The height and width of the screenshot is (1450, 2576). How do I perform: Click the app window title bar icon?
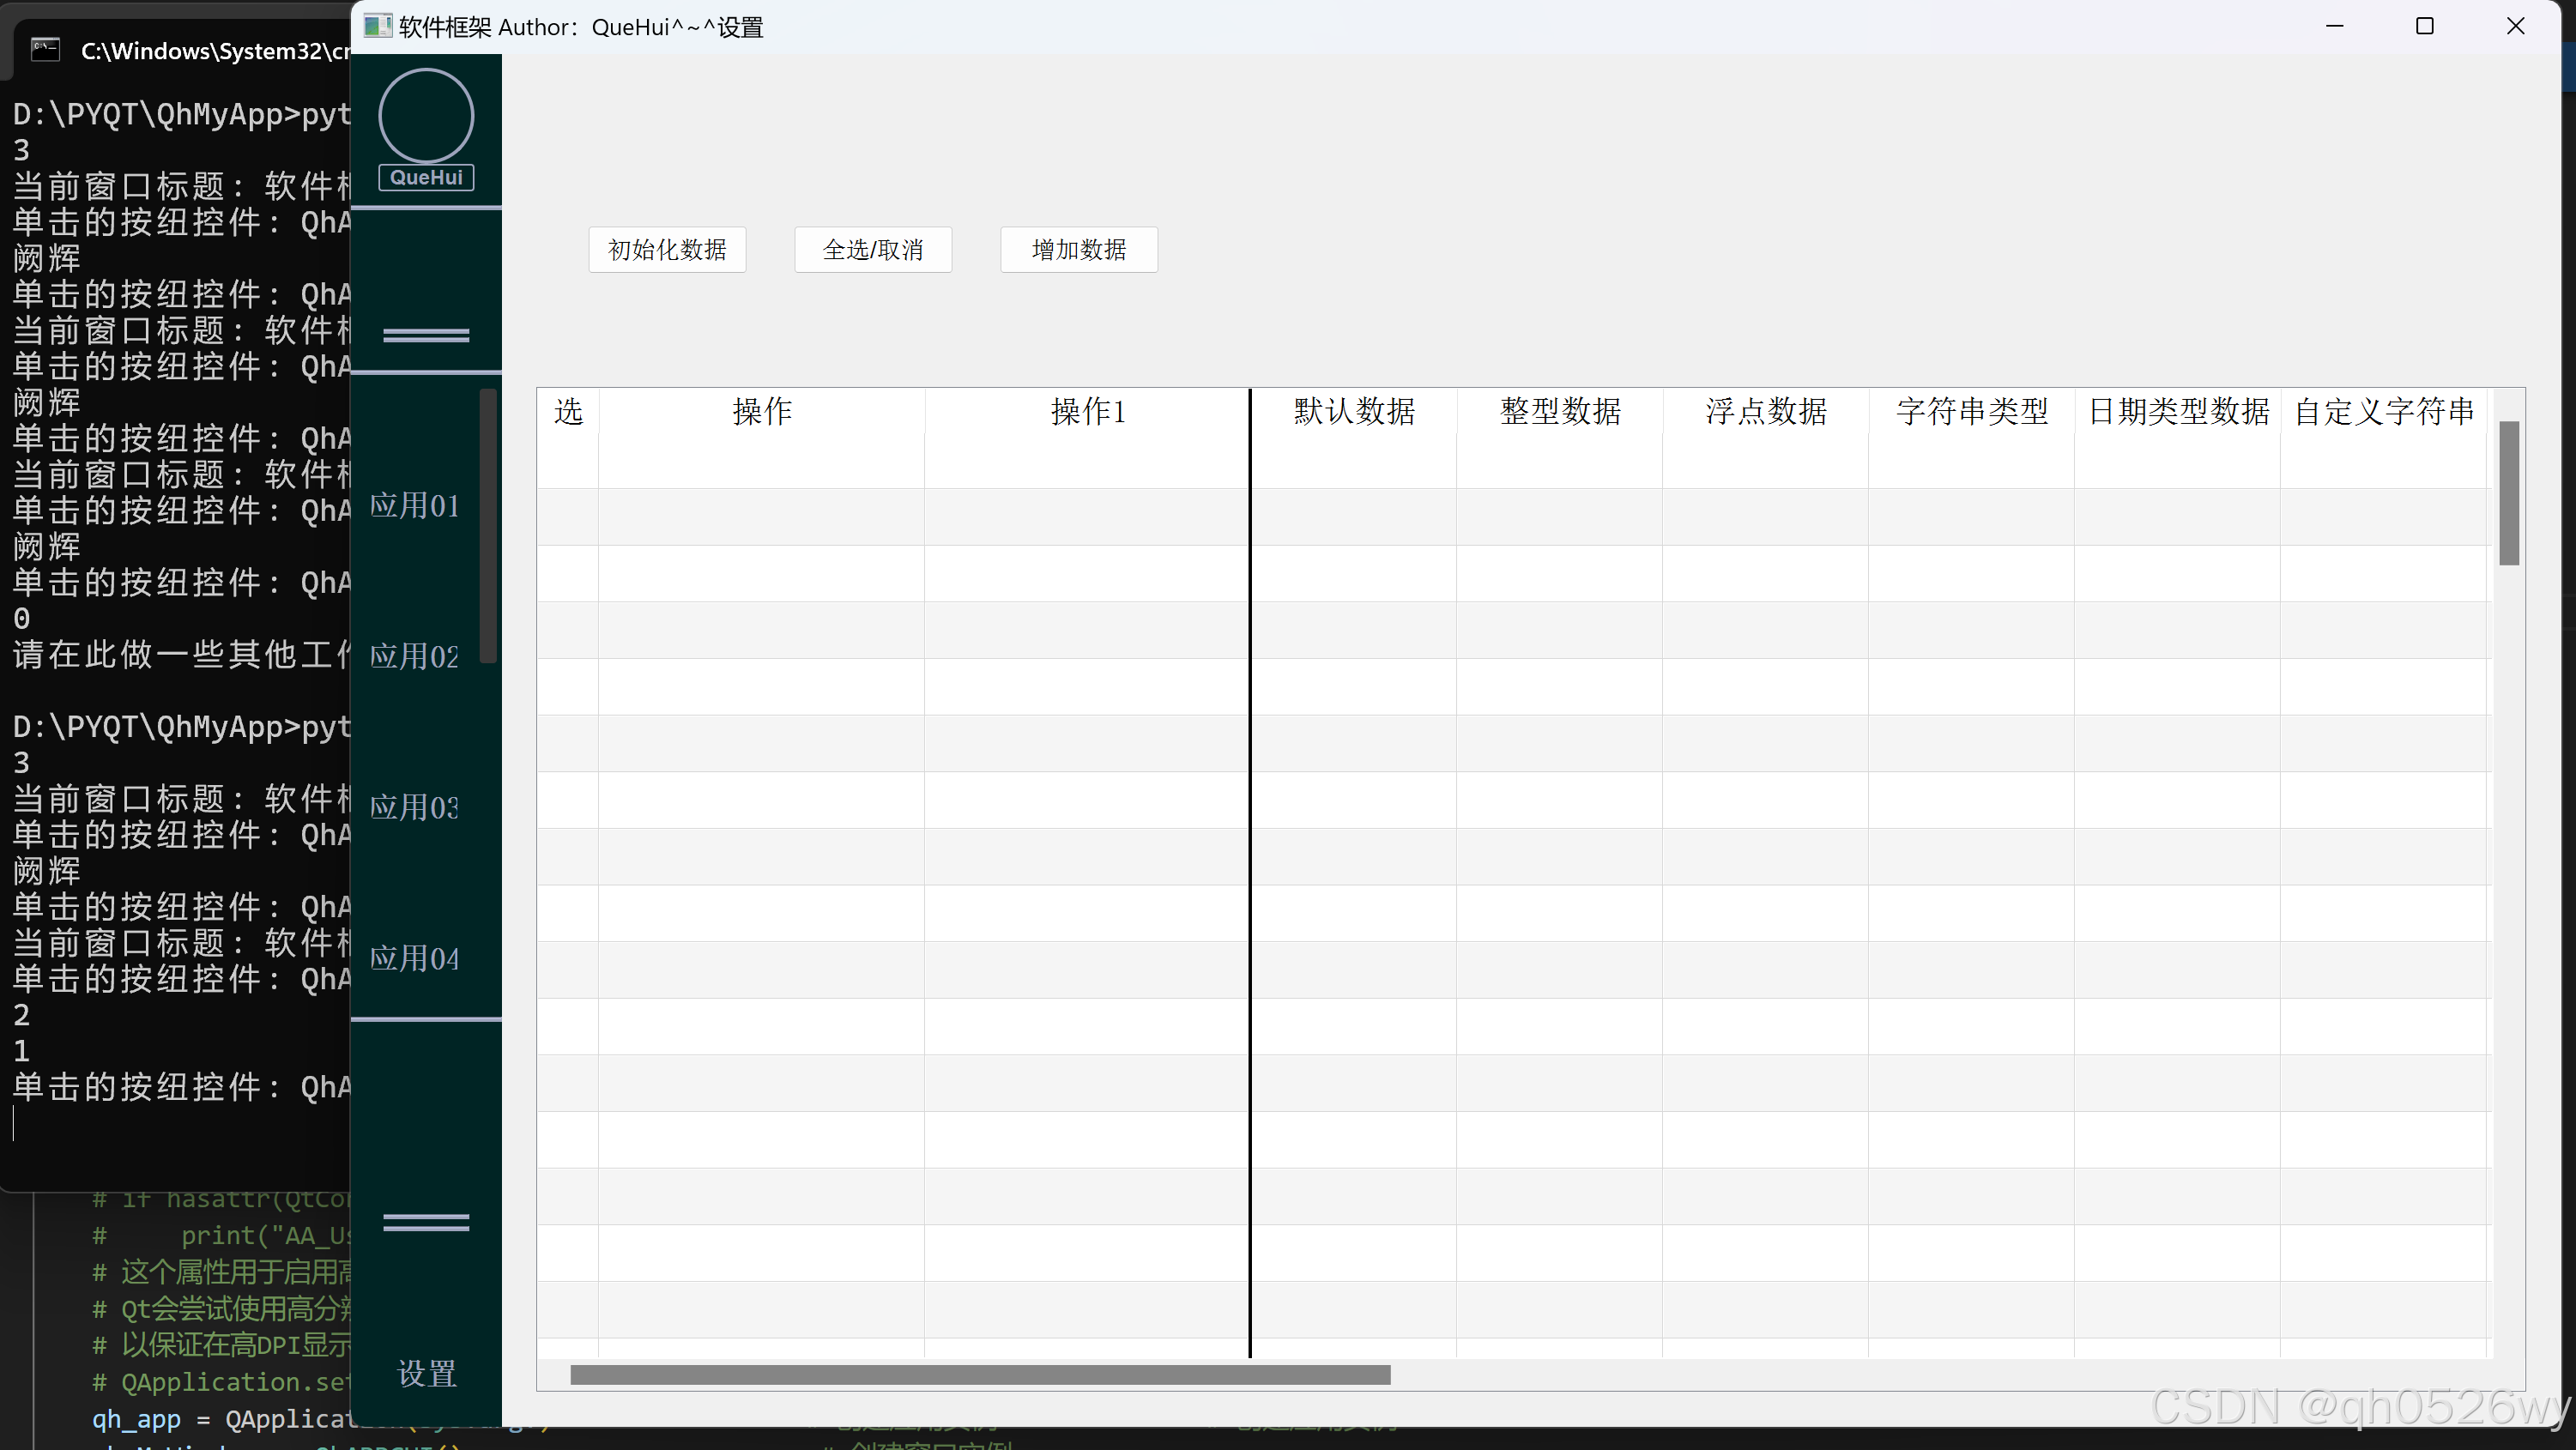[377, 26]
